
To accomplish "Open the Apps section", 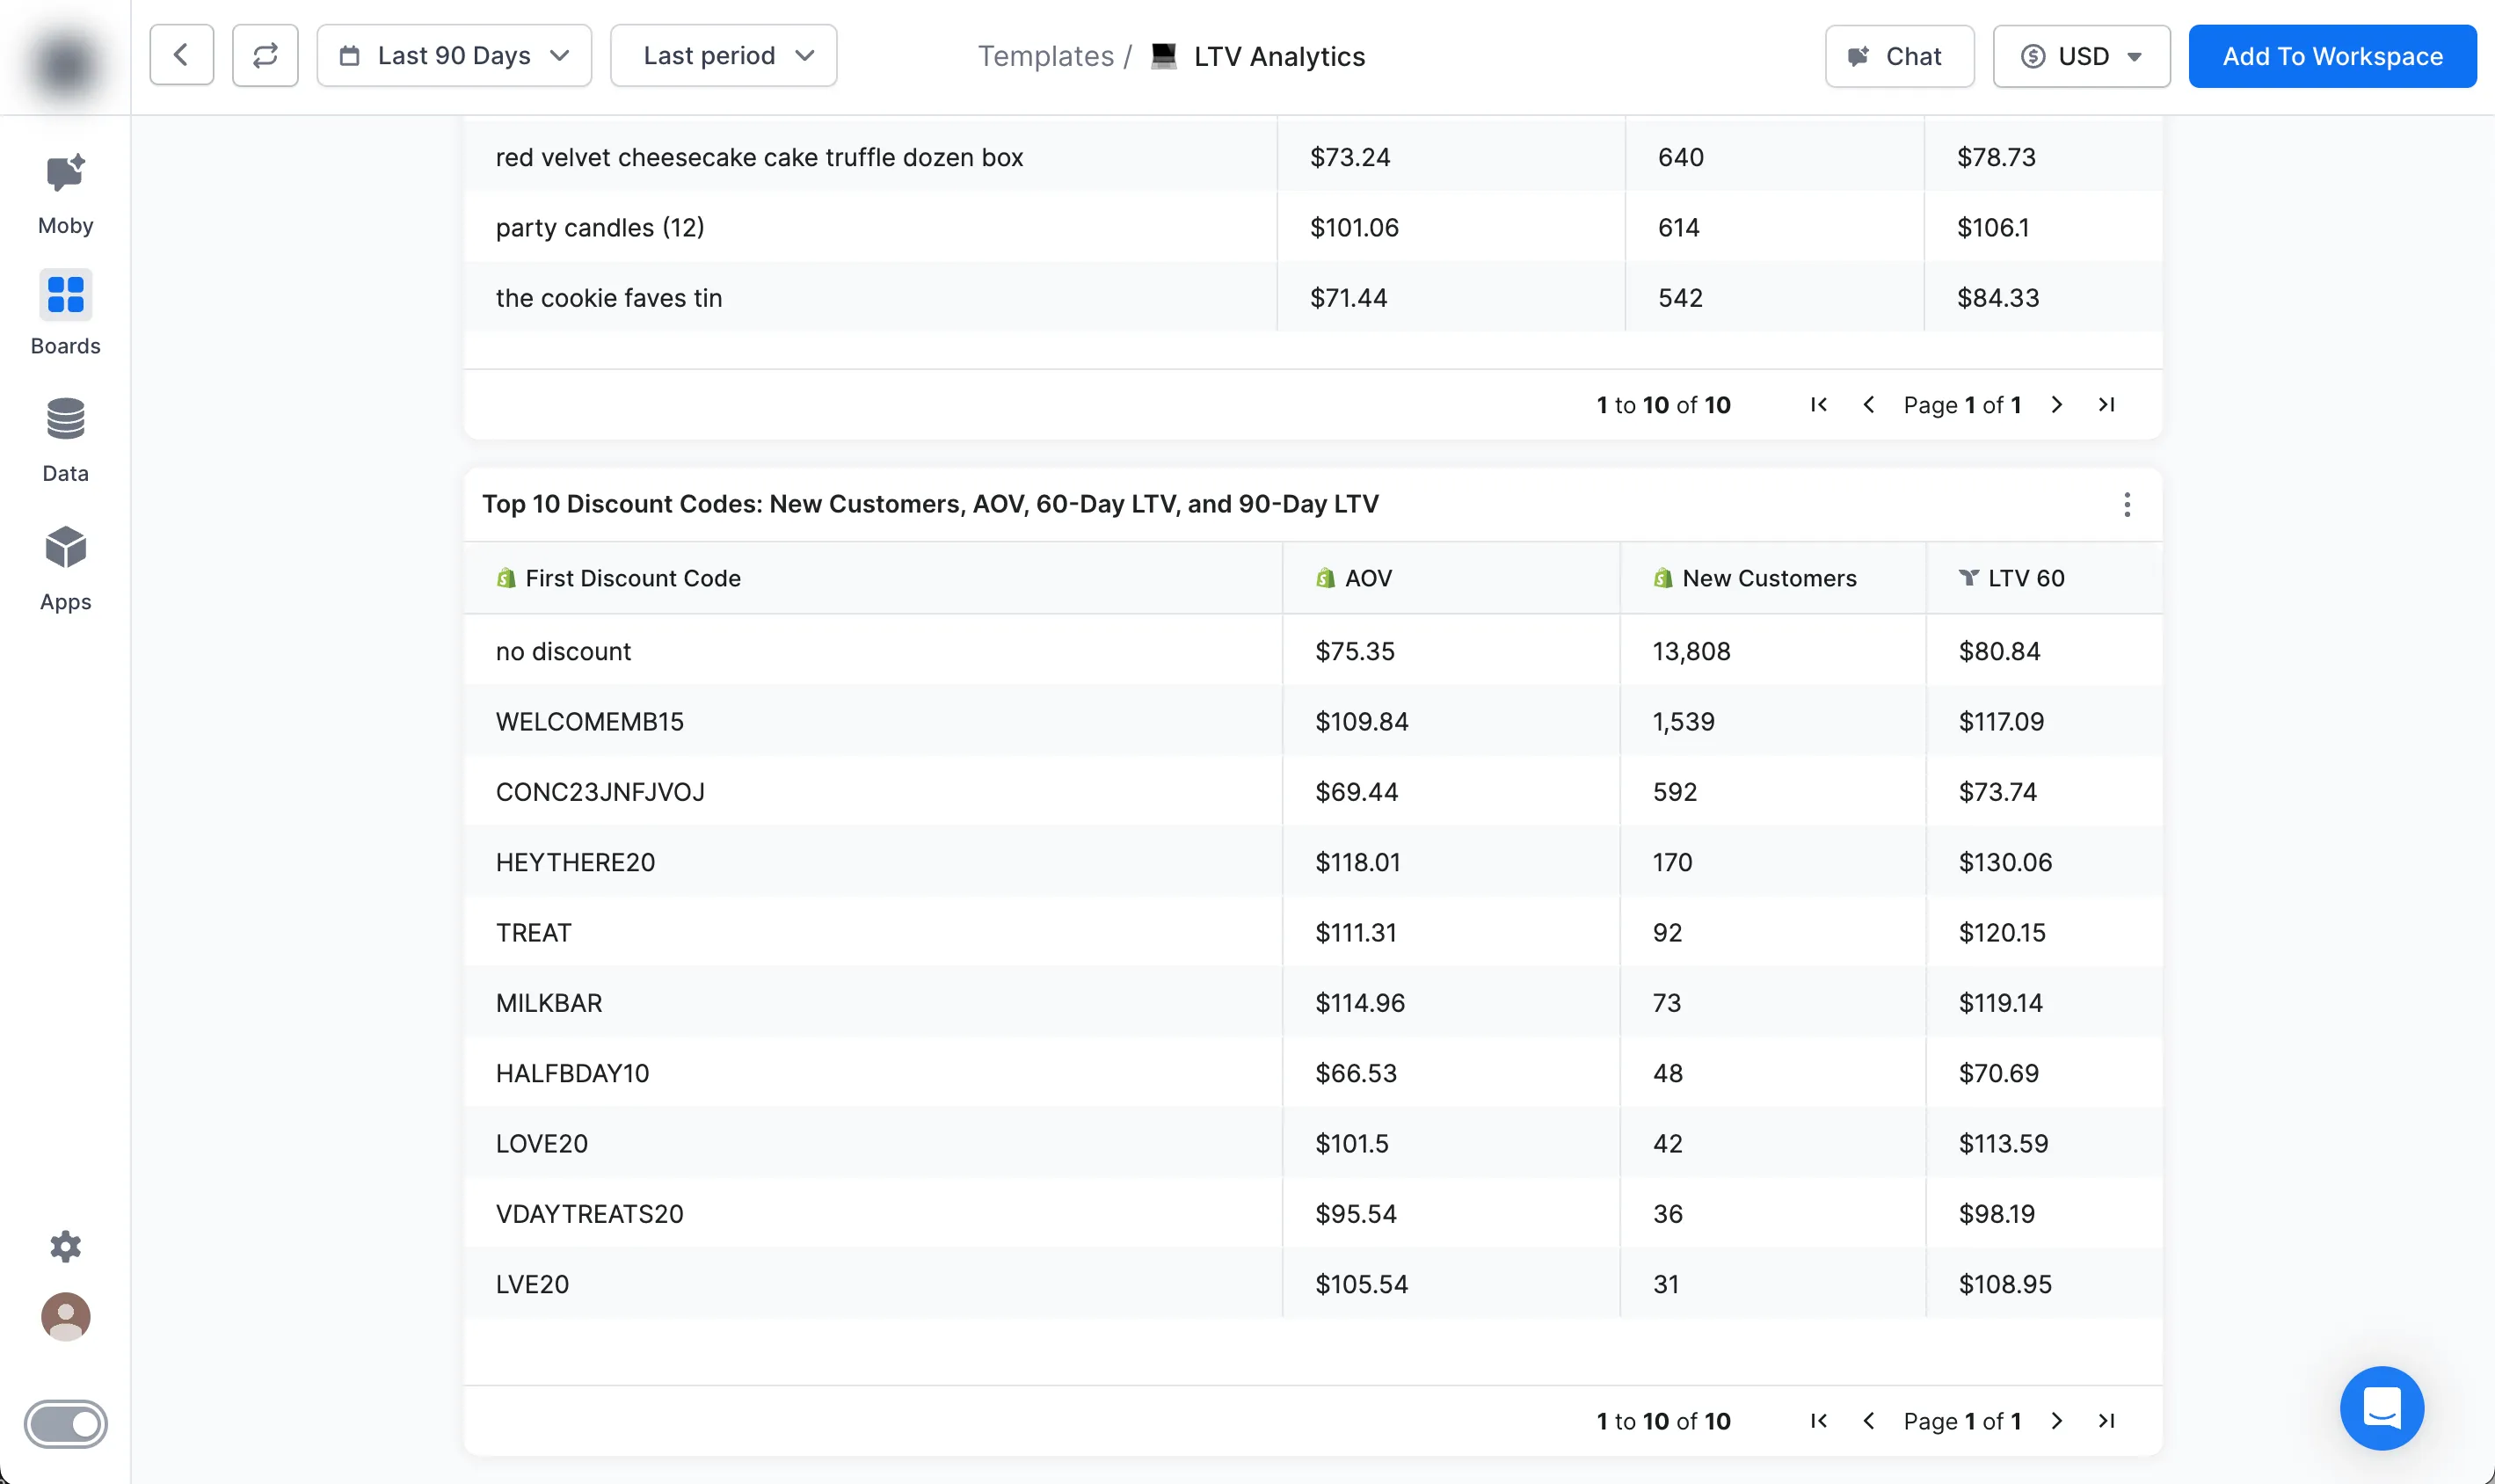I will point(65,567).
